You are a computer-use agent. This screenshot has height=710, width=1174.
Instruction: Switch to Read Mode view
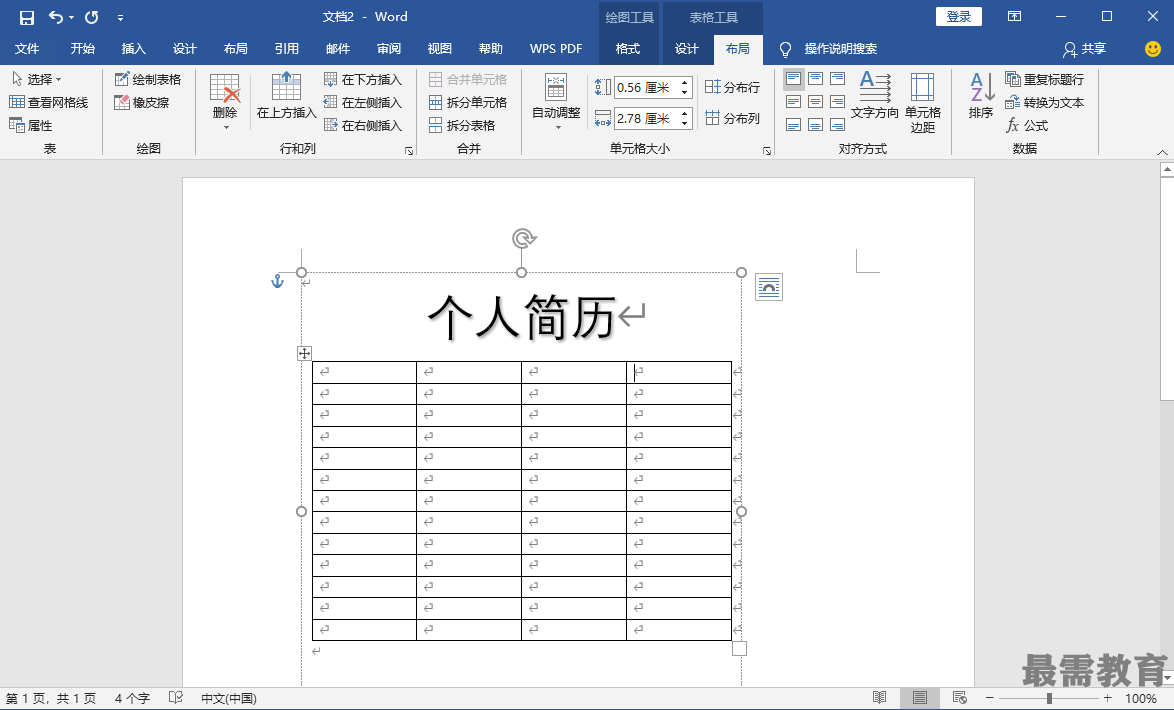(x=880, y=698)
